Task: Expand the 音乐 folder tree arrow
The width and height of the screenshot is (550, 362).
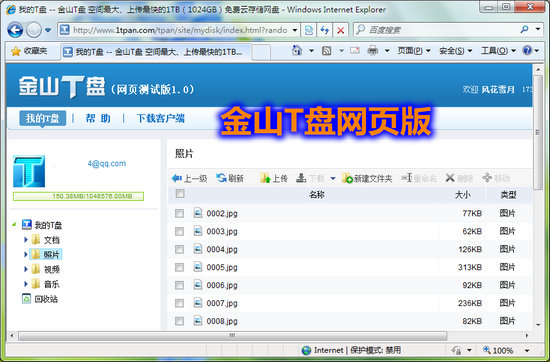Action: (x=26, y=284)
